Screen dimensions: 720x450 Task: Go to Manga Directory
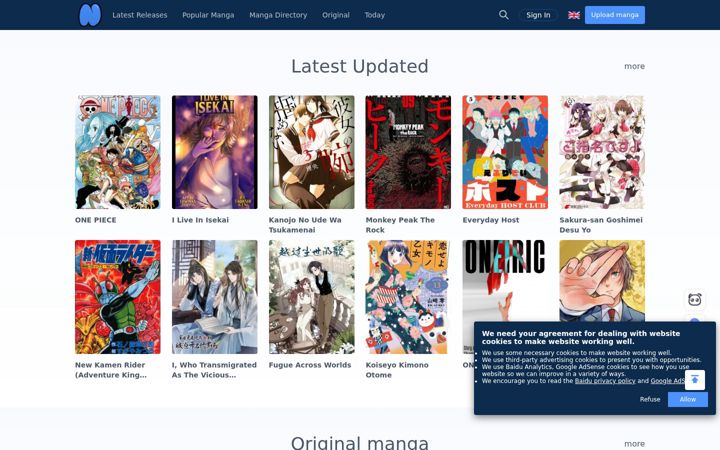coord(278,15)
